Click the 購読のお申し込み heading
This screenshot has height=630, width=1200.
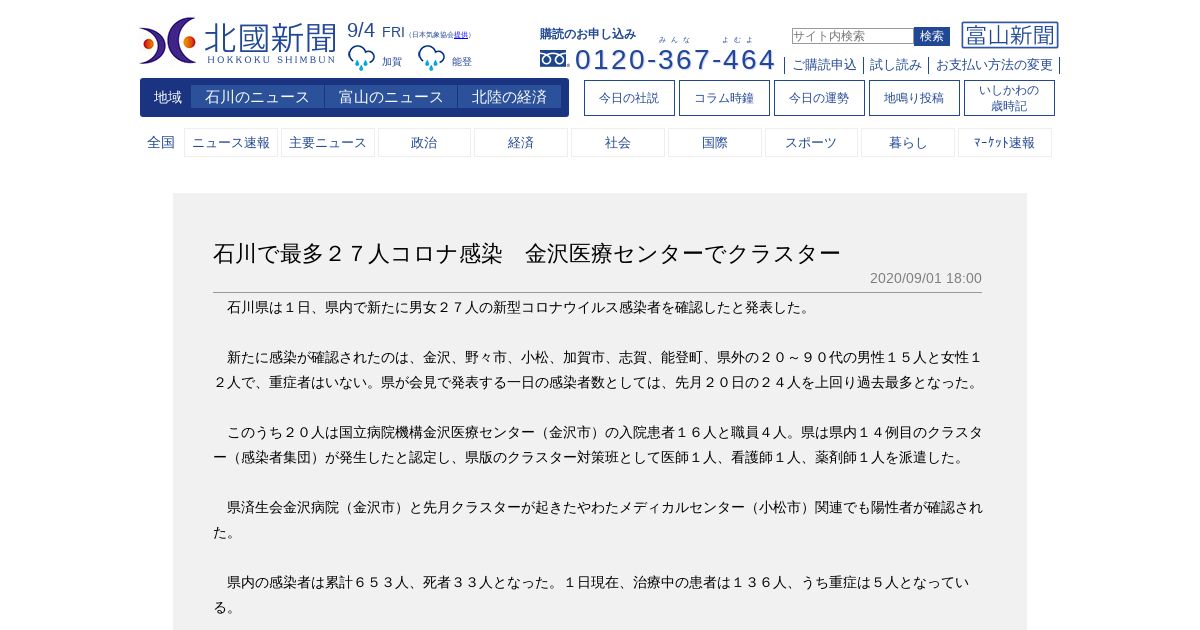[588, 34]
